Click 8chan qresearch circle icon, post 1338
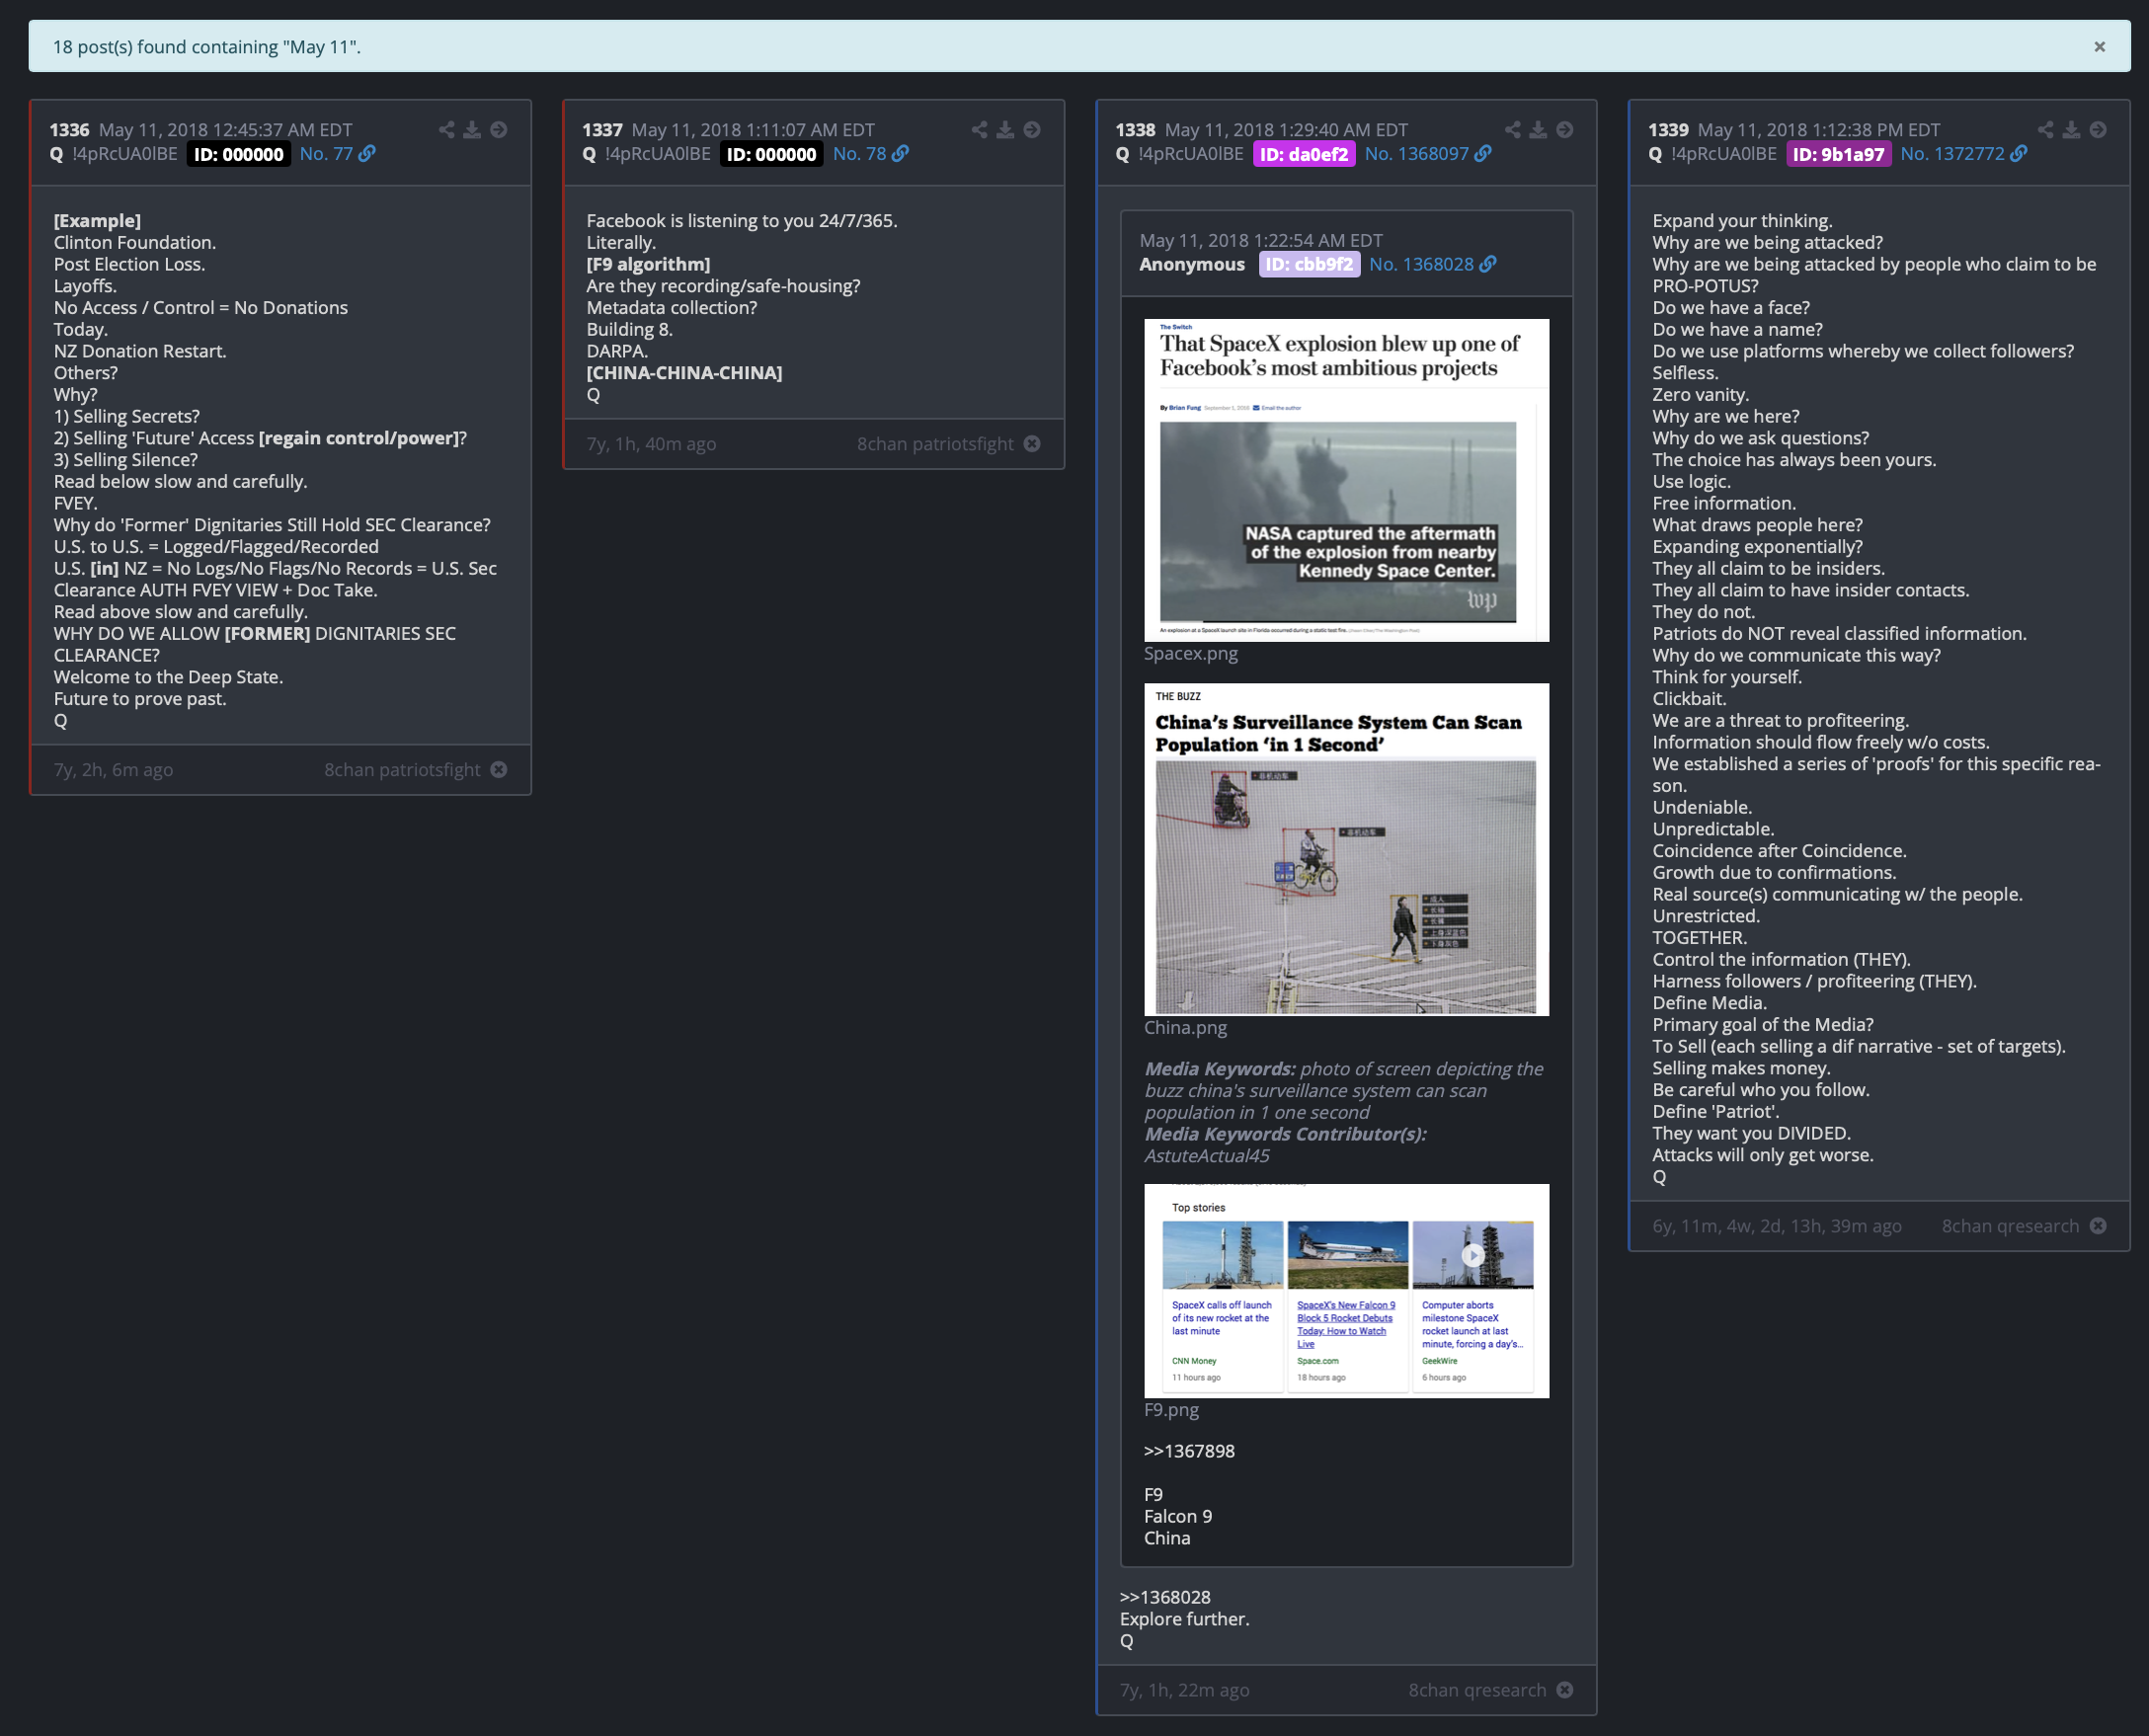Image resolution: width=2149 pixels, height=1736 pixels. (1565, 1690)
